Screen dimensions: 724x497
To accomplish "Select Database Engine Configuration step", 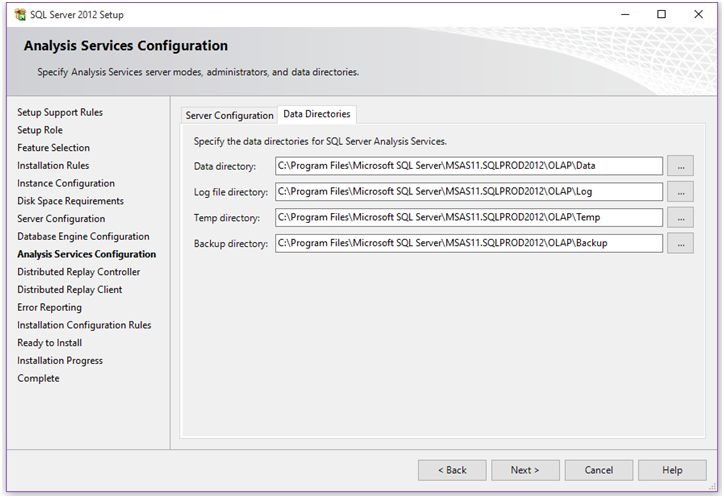I will click(84, 236).
